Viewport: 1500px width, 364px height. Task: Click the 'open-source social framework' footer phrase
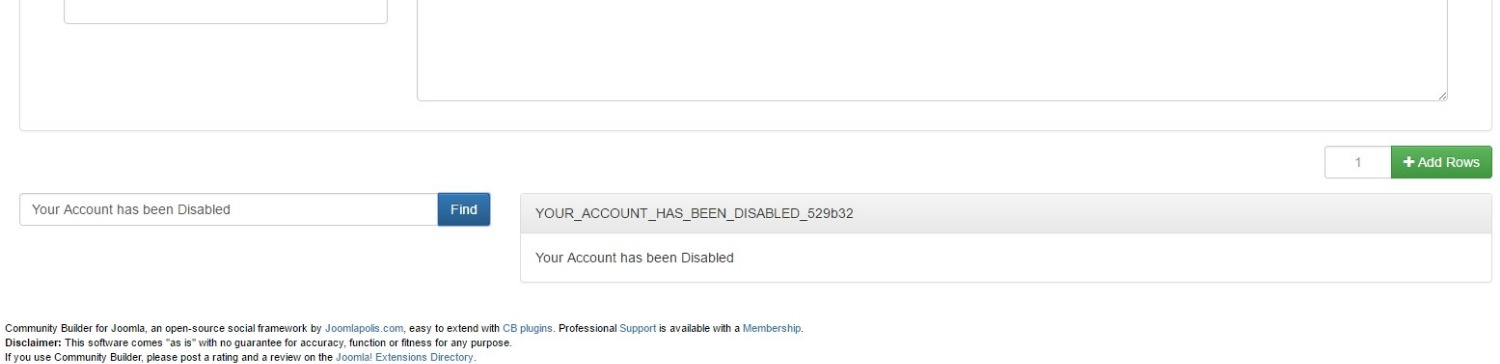pos(235,328)
